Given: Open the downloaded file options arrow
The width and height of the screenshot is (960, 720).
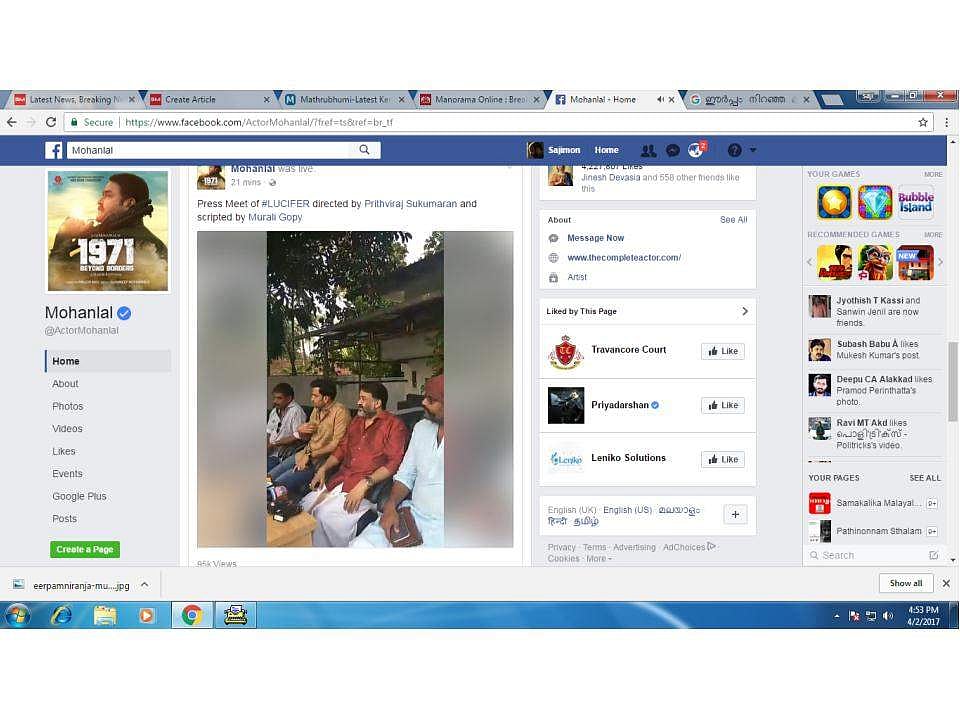Looking at the screenshot, I should coord(144,585).
